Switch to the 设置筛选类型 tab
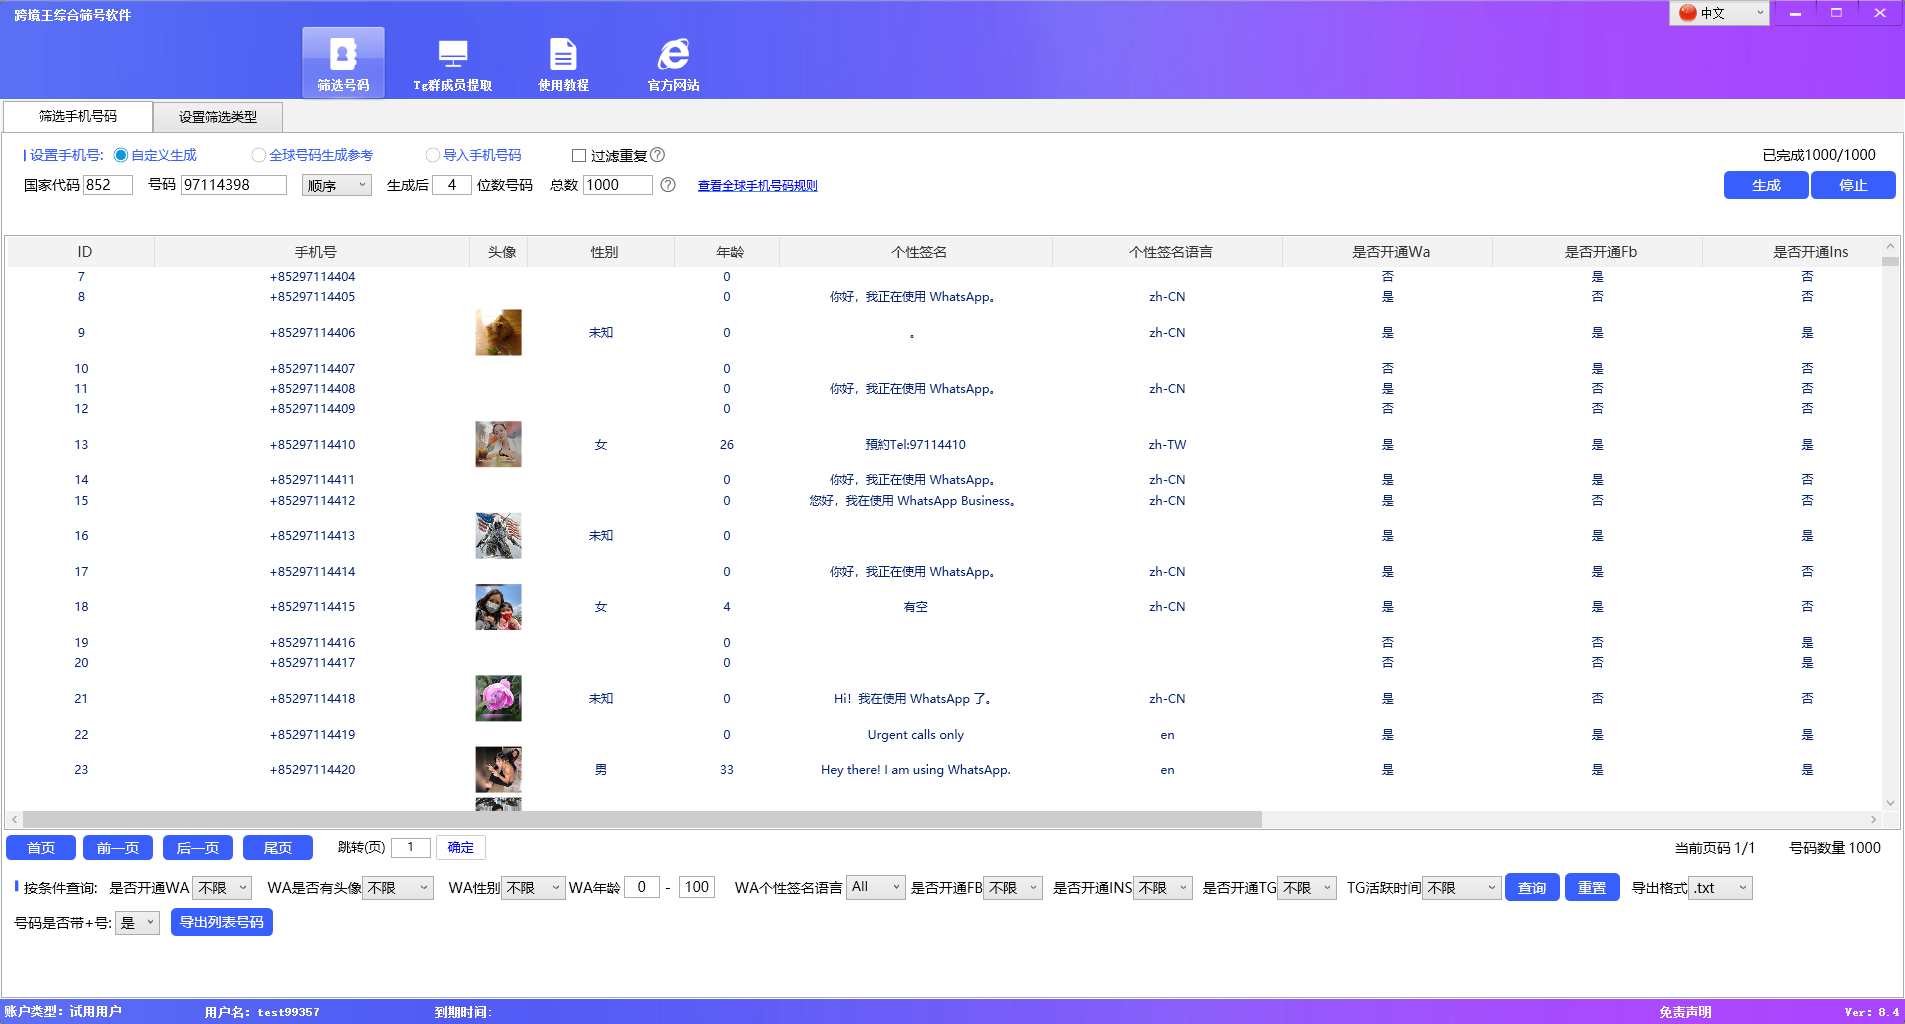The width and height of the screenshot is (1905, 1024). pyautogui.click(x=216, y=116)
